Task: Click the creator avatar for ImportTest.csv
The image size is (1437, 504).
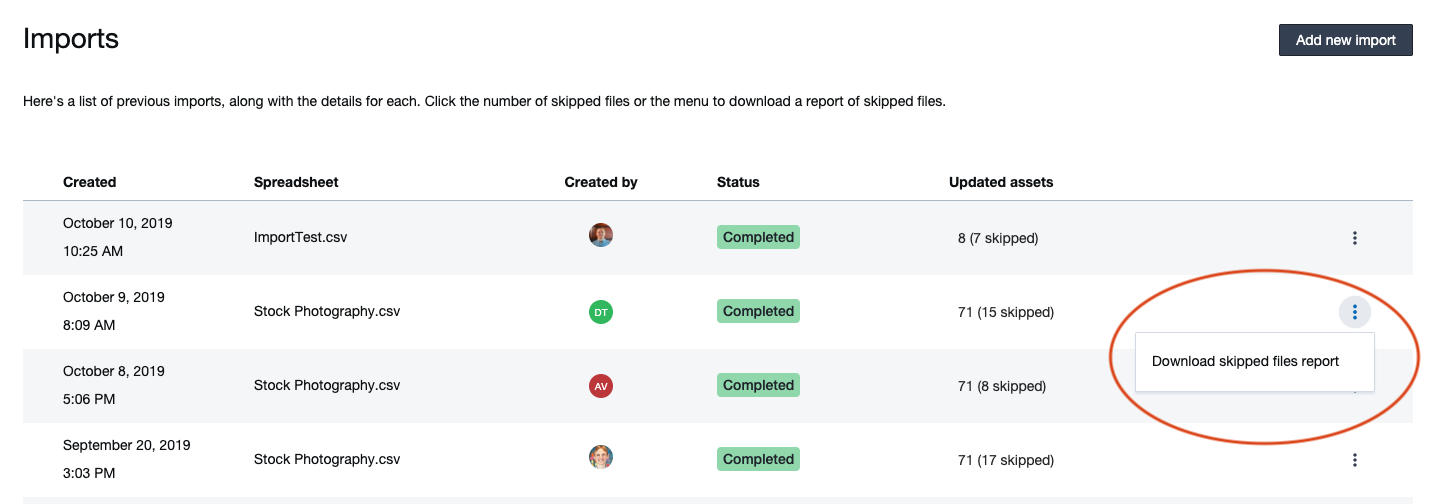Action: tap(600, 236)
